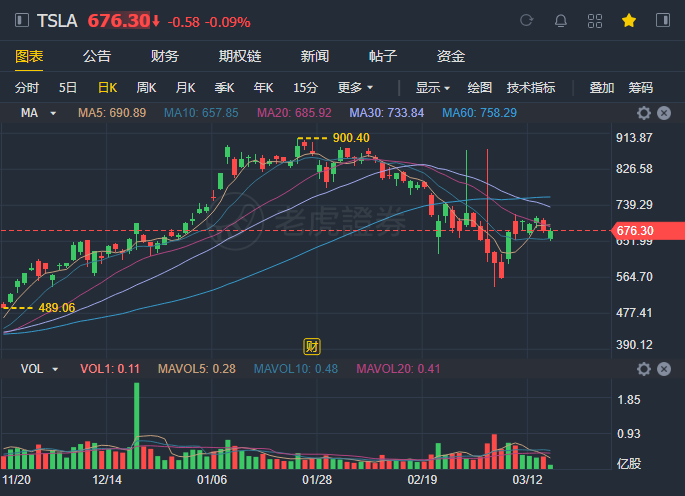Open the 技术指标 indicators button
Viewport: 685px width, 496px height.
point(531,88)
